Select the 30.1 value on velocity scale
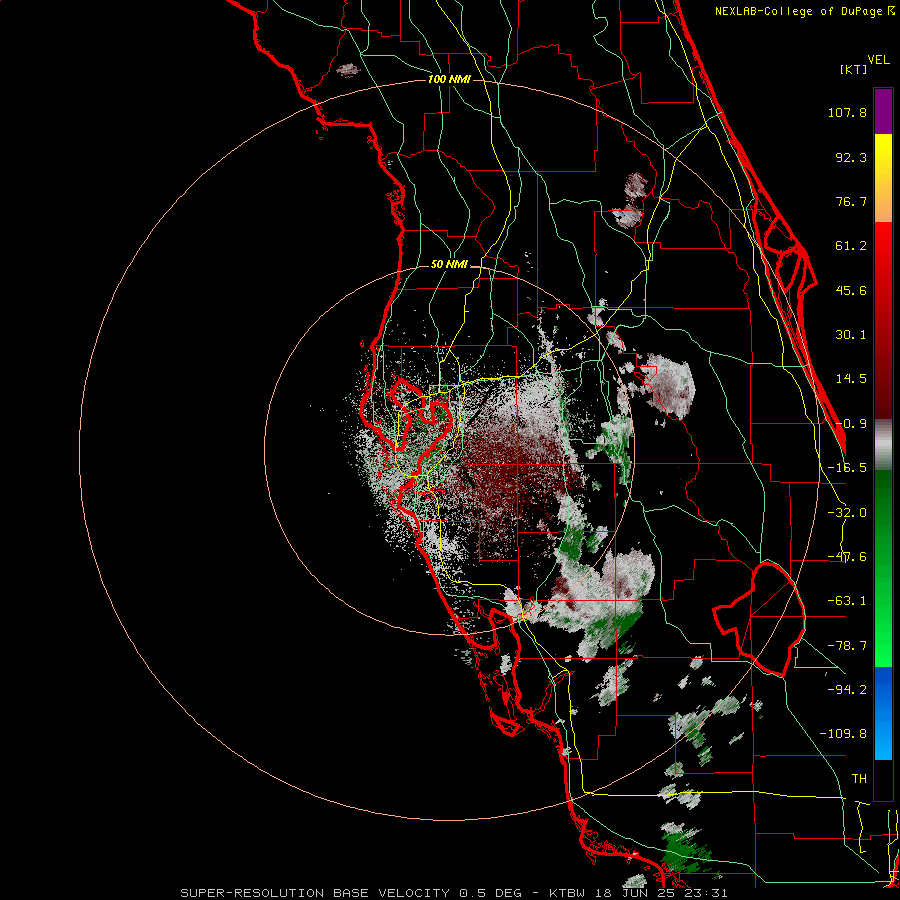This screenshot has width=900, height=900. 851,335
